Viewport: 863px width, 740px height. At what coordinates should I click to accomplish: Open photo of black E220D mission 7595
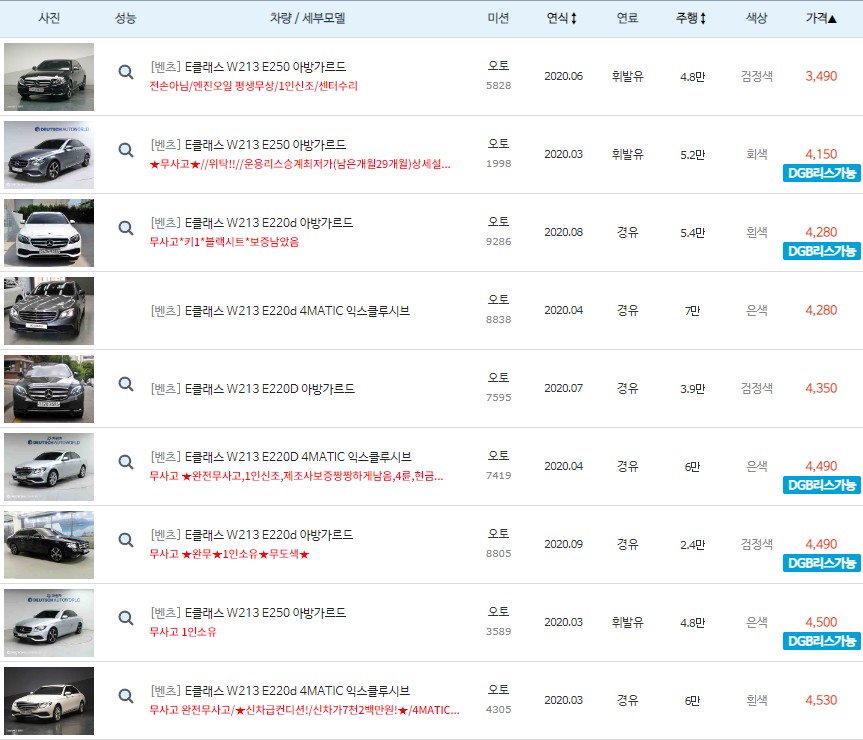point(49,389)
